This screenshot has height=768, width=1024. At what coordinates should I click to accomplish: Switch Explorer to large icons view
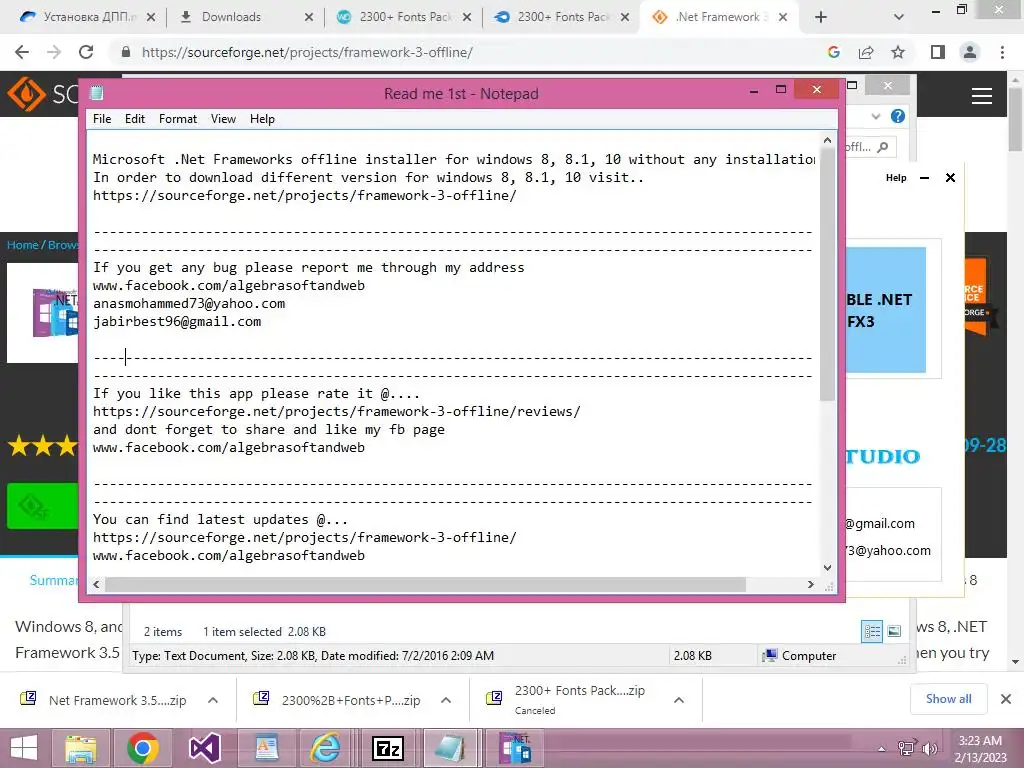coord(894,631)
